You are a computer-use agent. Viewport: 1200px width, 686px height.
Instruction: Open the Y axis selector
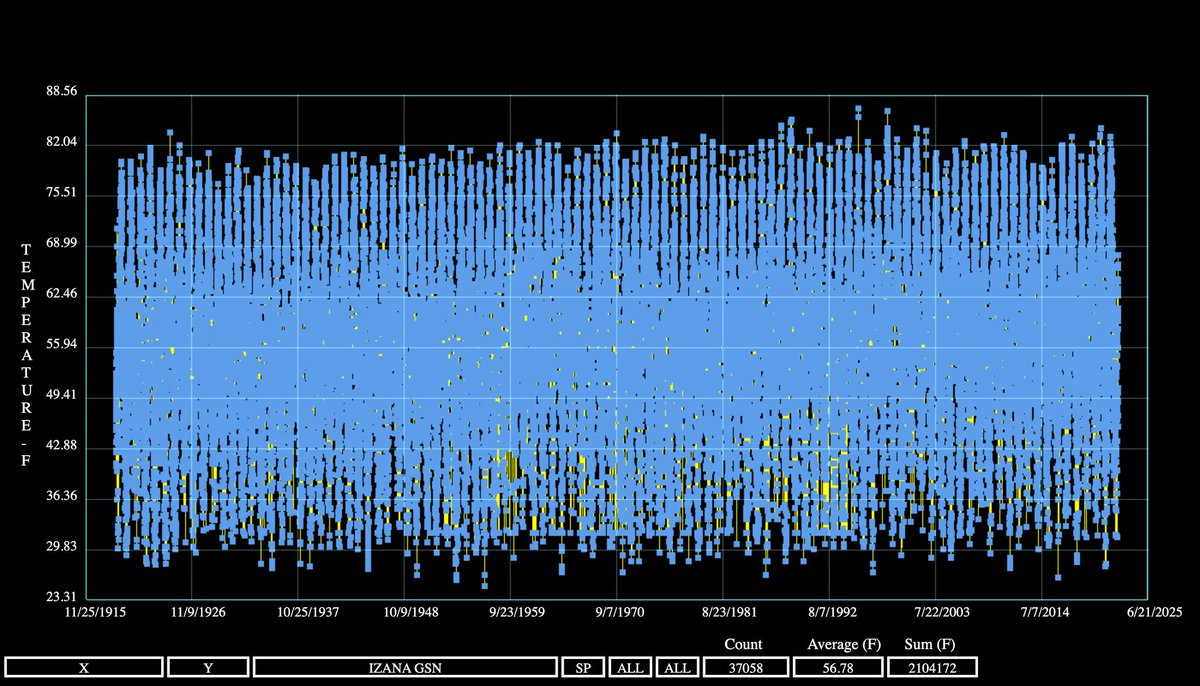[x=207, y=666]
